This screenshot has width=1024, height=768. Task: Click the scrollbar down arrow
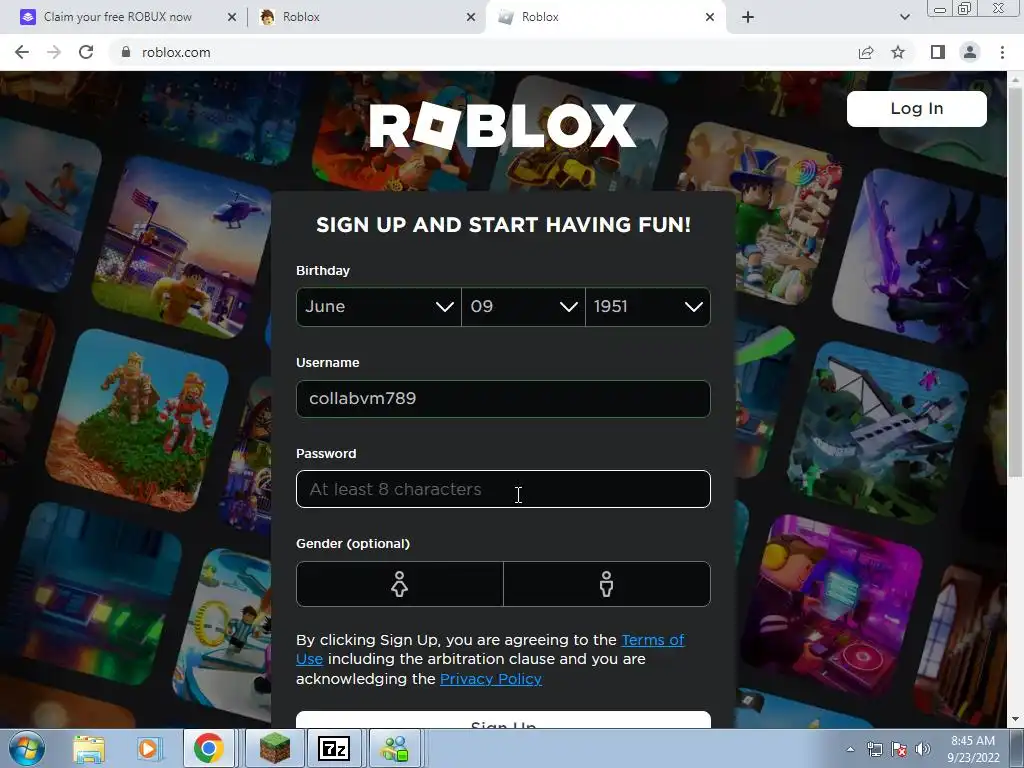pyautogui.click(x=1015, y=719)
